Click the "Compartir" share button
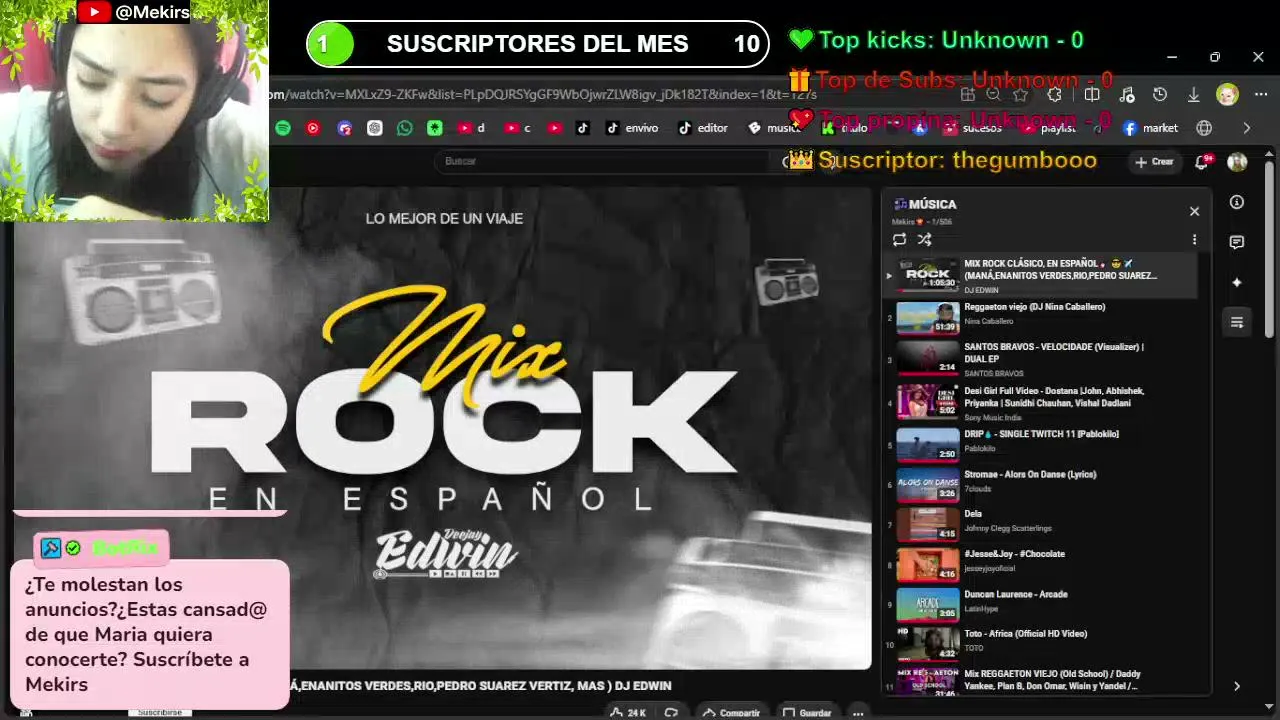The image size is (1280, 720). (x=731, y=713)
